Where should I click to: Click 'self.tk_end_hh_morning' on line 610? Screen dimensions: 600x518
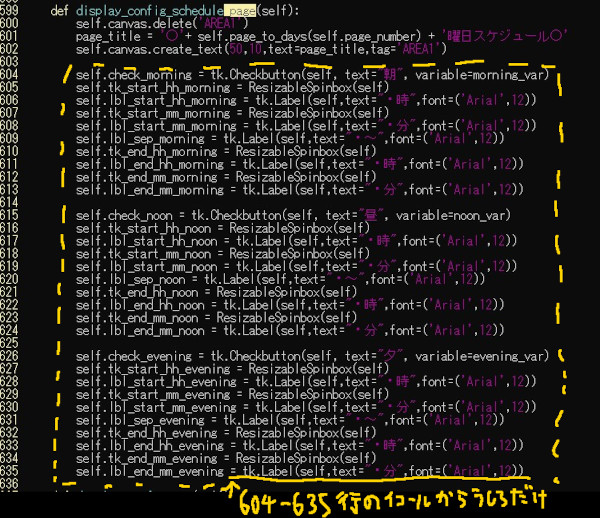pos(147,152)
